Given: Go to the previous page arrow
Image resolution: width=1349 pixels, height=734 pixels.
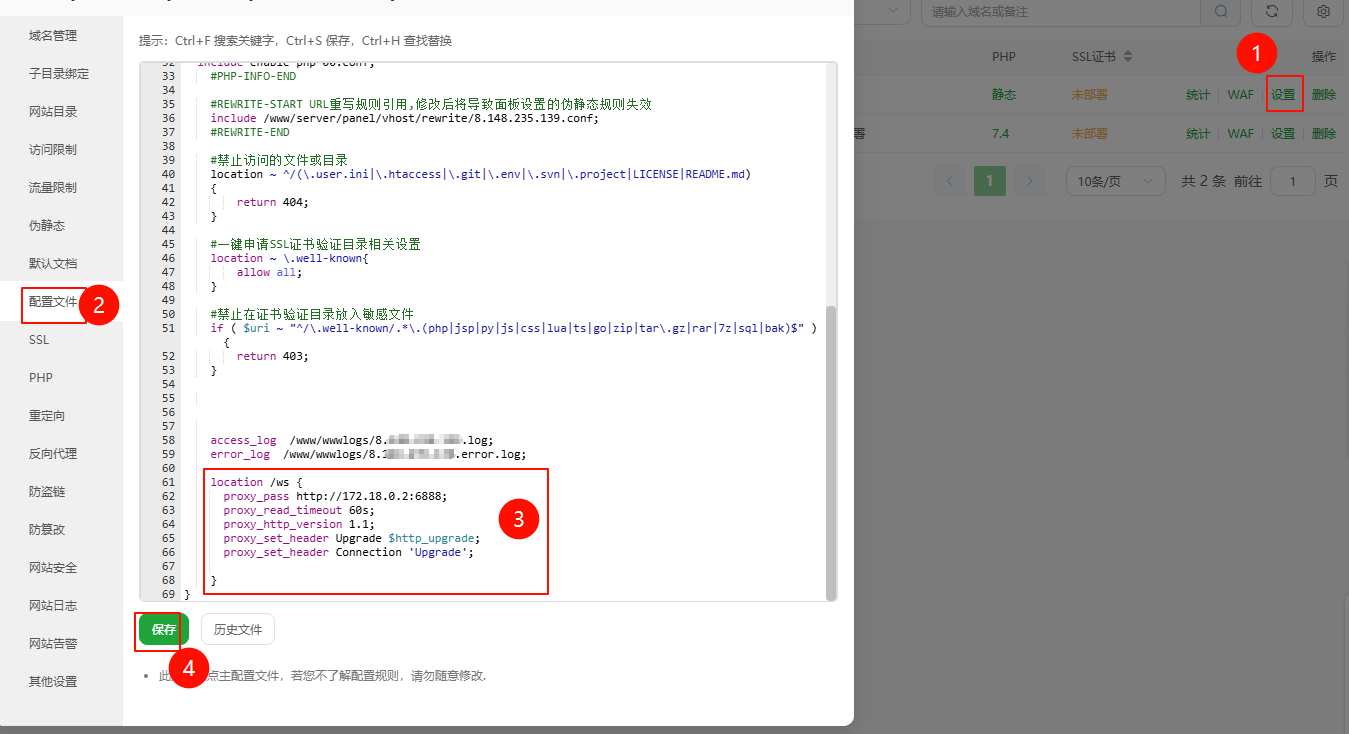Looking at the screenshot, I should [950, 181].
